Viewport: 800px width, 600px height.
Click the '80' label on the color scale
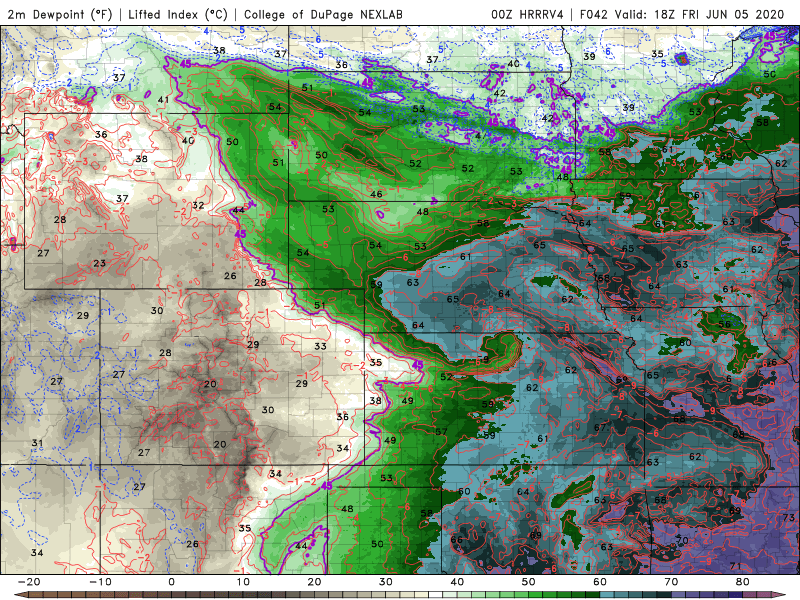[x=743, y=582]
